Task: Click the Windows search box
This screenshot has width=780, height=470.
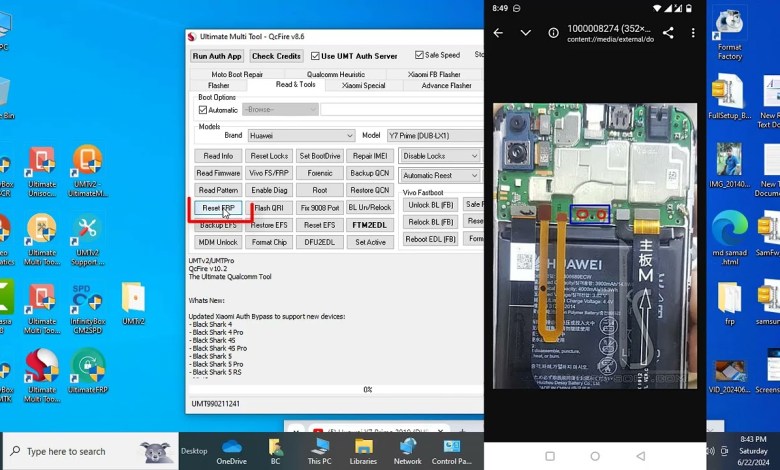Action: (91, 451)
